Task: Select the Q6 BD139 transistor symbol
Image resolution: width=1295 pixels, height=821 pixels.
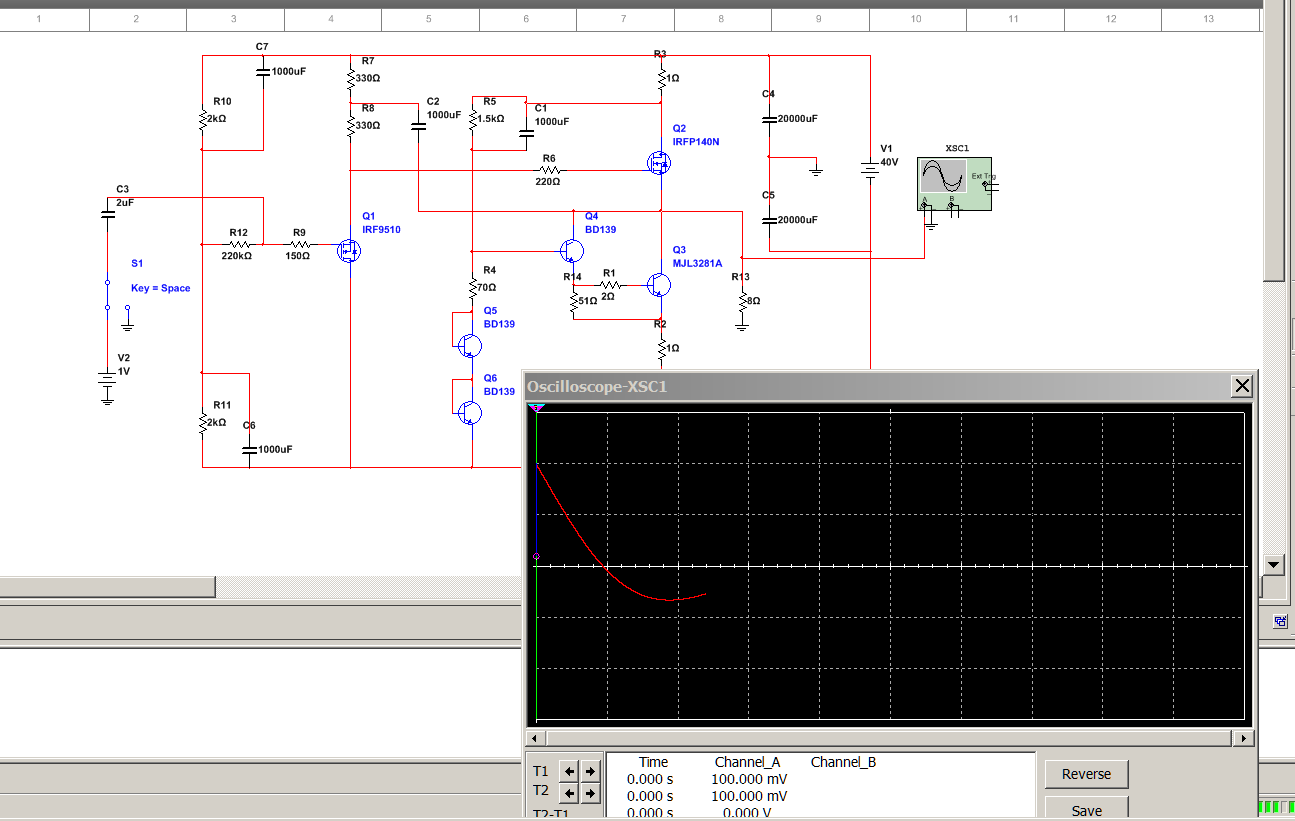Action: pyautogui.click(x=470, y=411)
